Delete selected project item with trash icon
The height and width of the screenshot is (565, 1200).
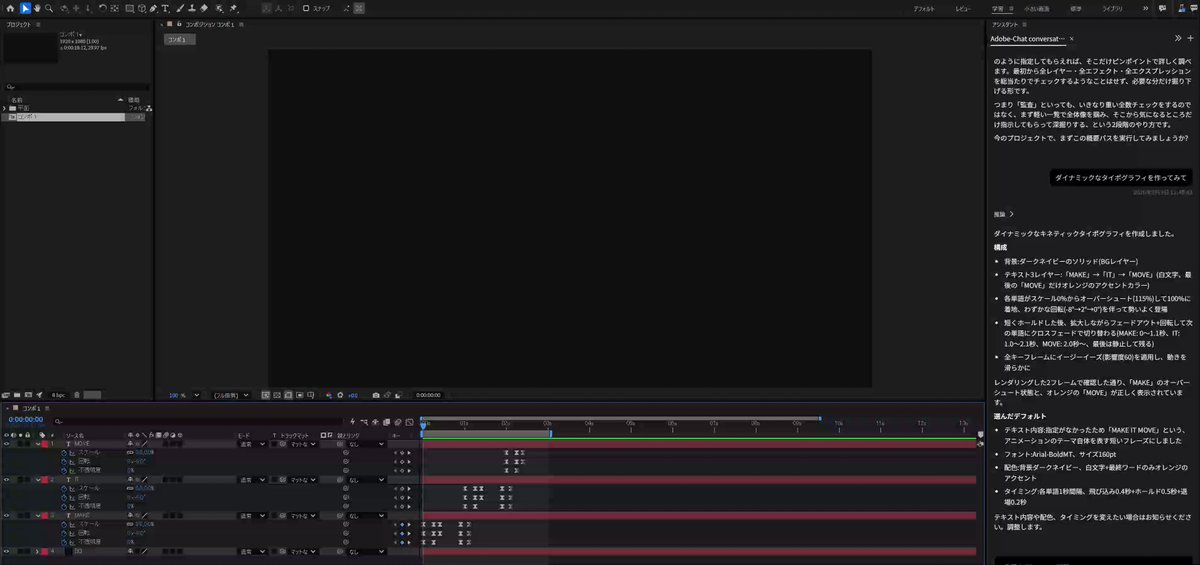(77, 395)
